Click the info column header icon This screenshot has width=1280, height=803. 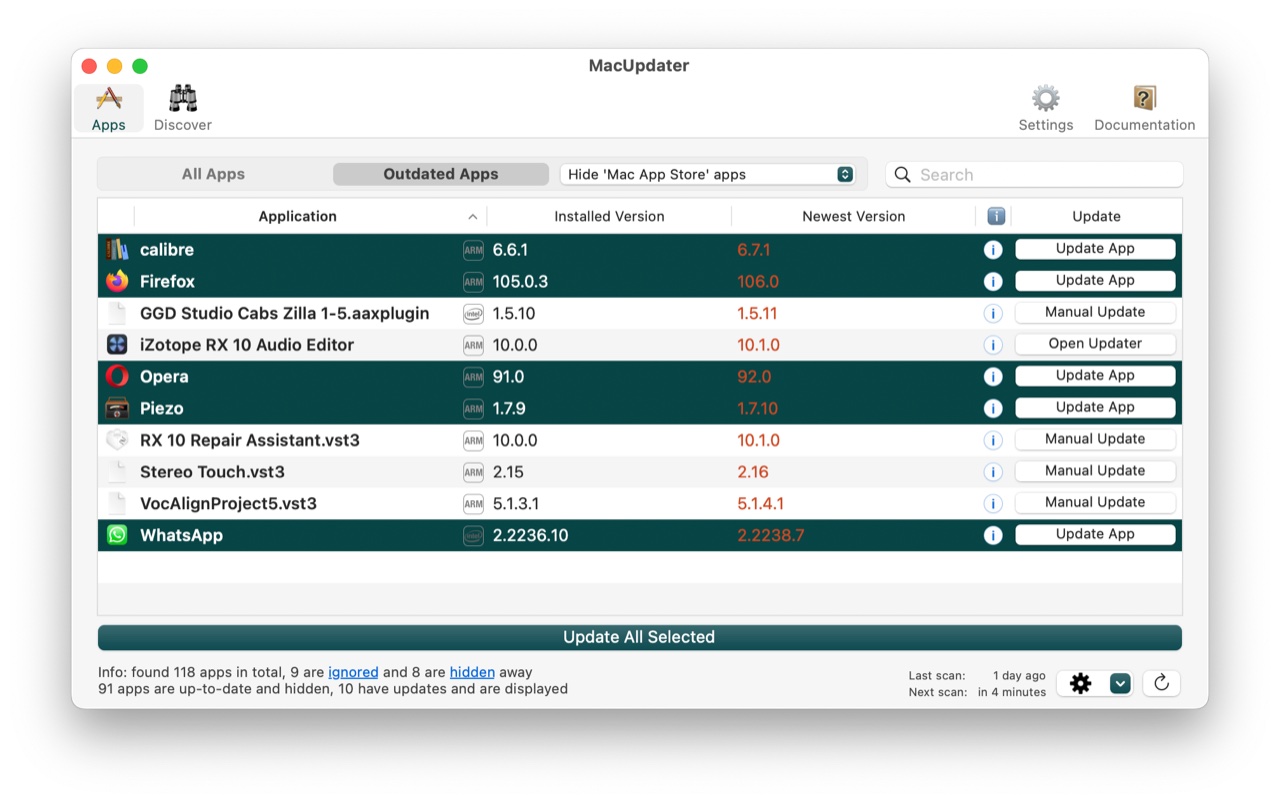995,216
